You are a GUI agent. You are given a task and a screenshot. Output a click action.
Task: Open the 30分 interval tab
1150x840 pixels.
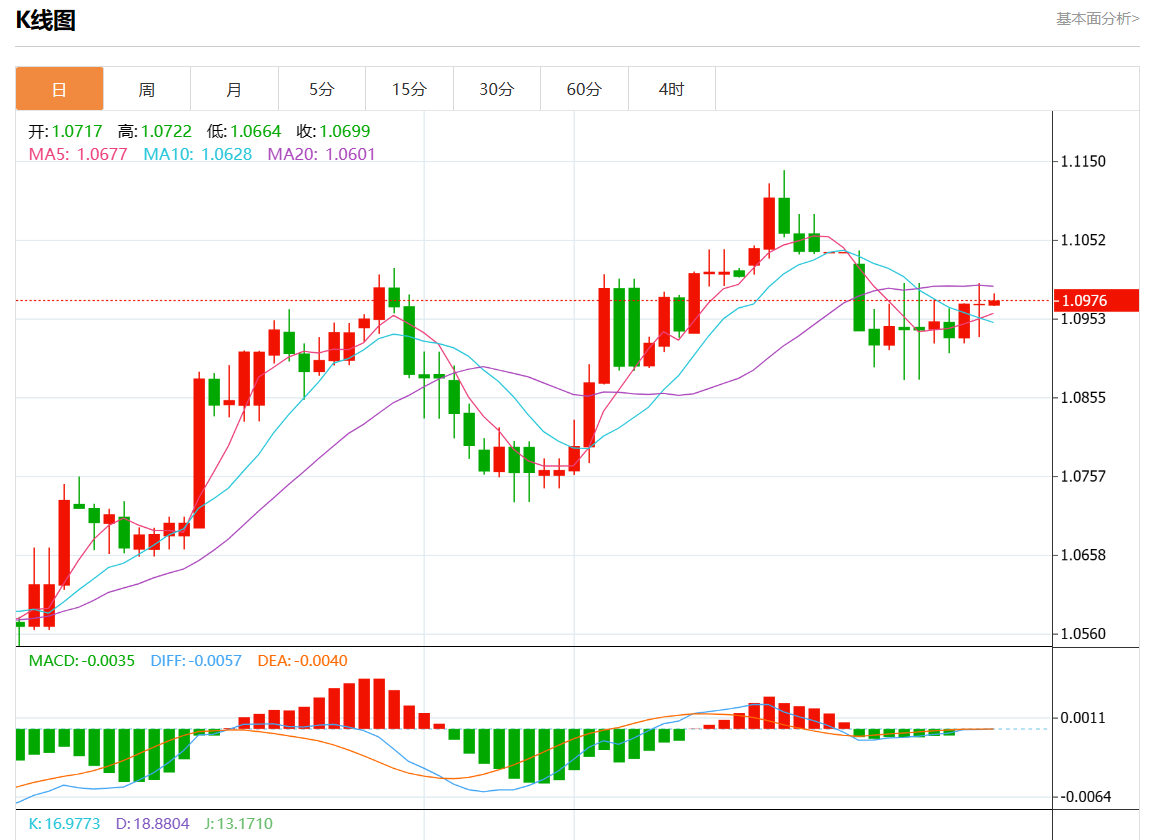tap(497, 89)
